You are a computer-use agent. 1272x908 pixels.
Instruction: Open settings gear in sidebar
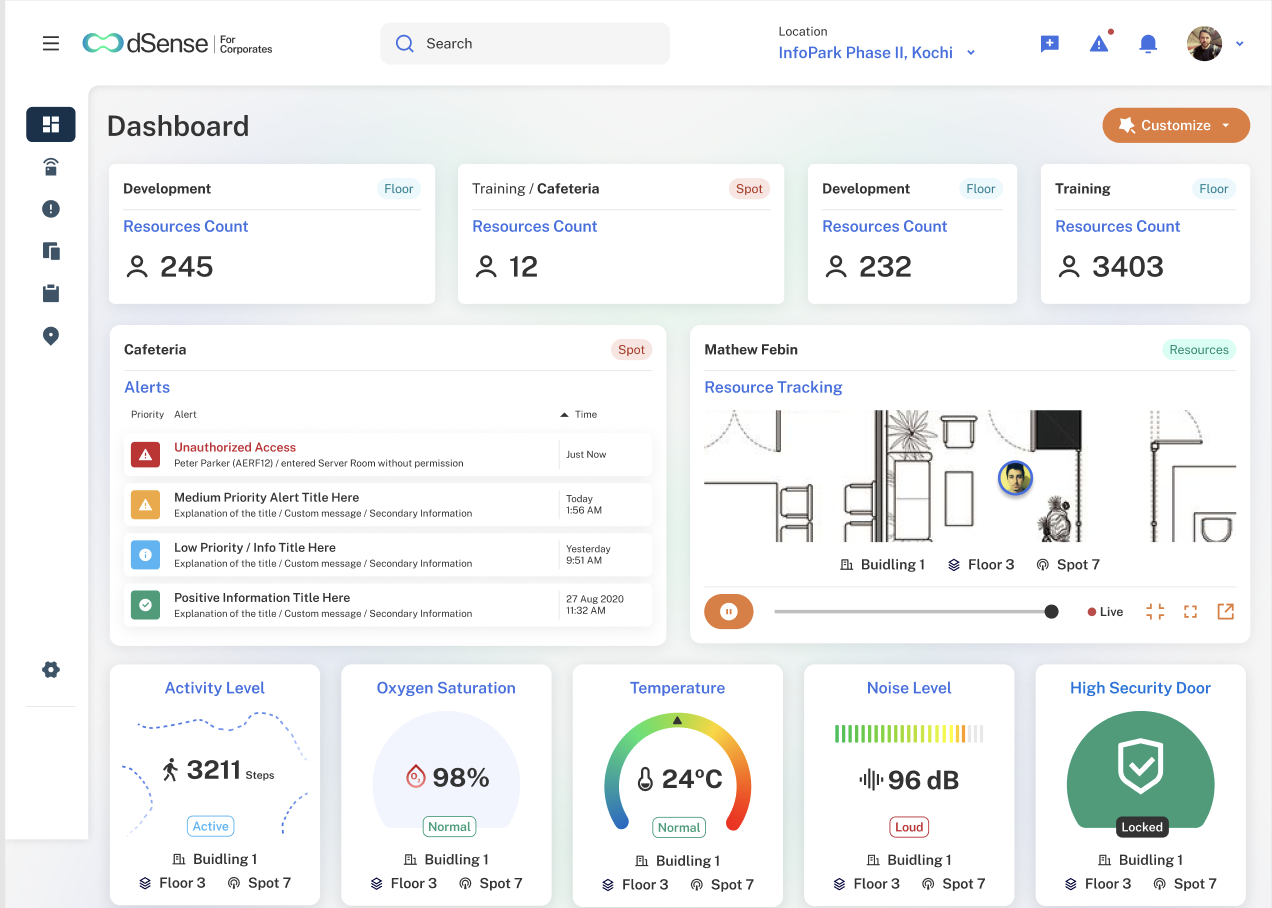click(51, 670)
